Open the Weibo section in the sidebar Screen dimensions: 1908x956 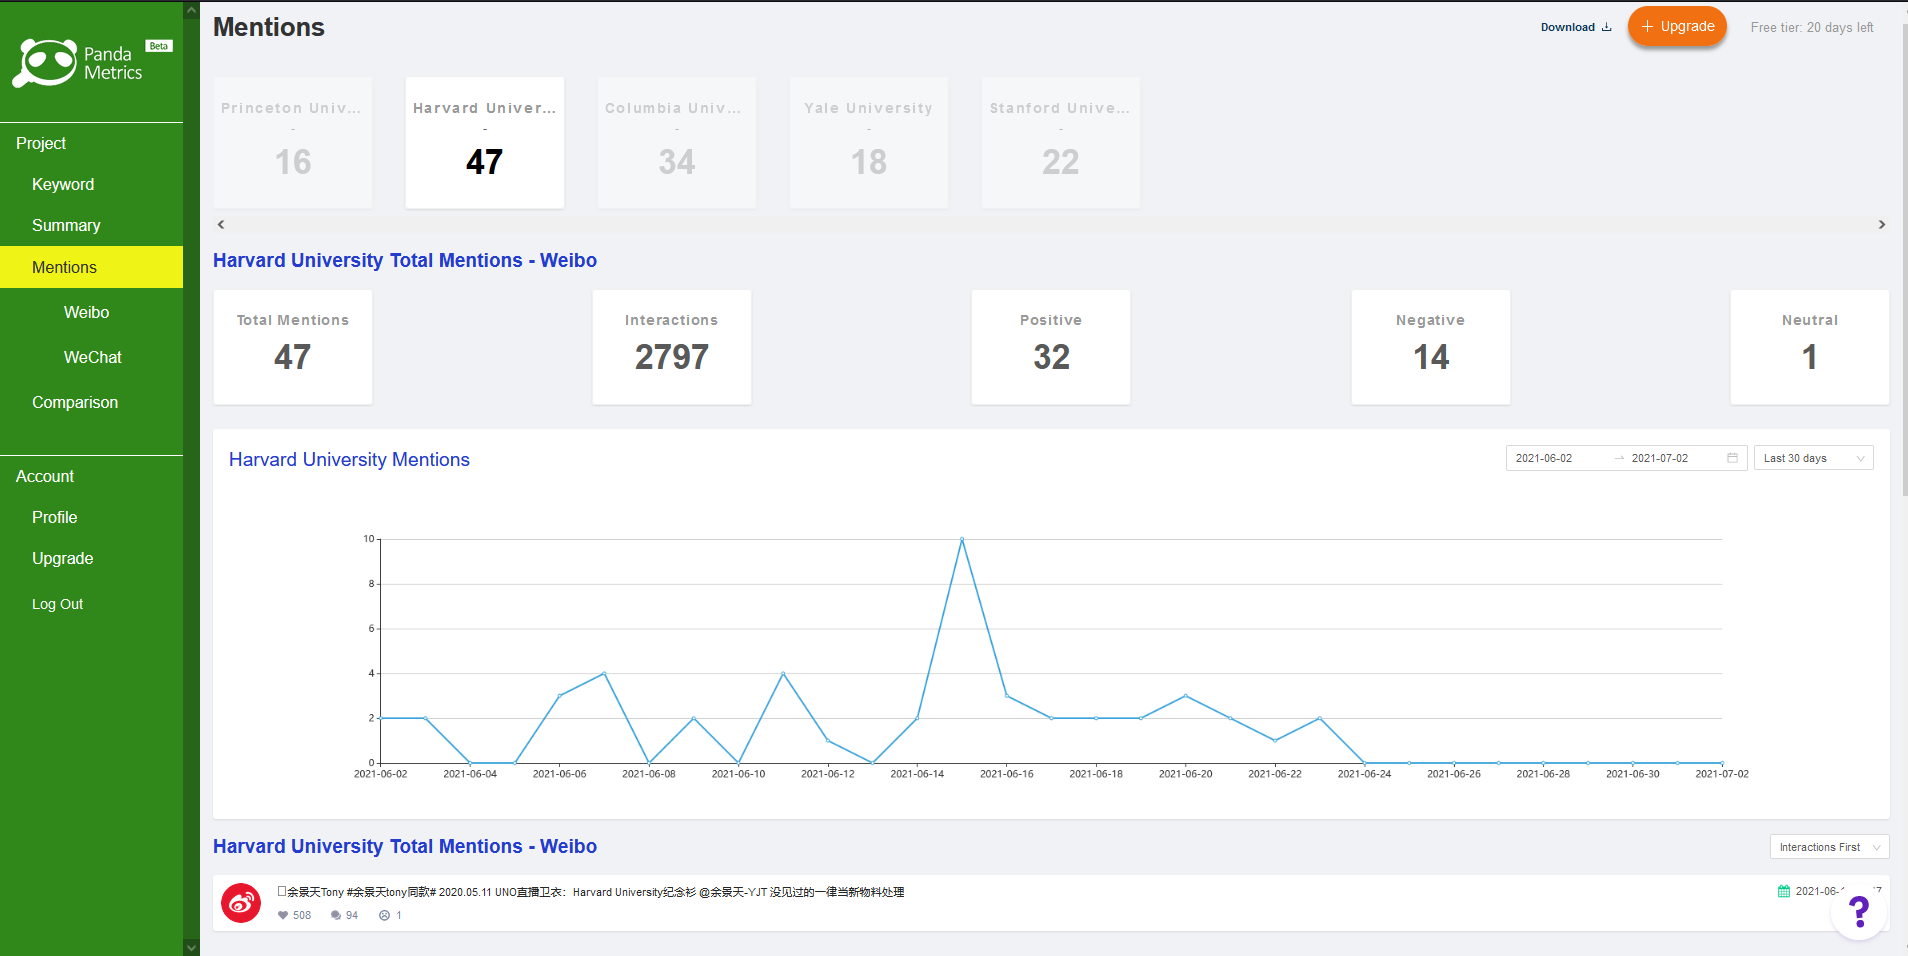click(x=87, y=312)
